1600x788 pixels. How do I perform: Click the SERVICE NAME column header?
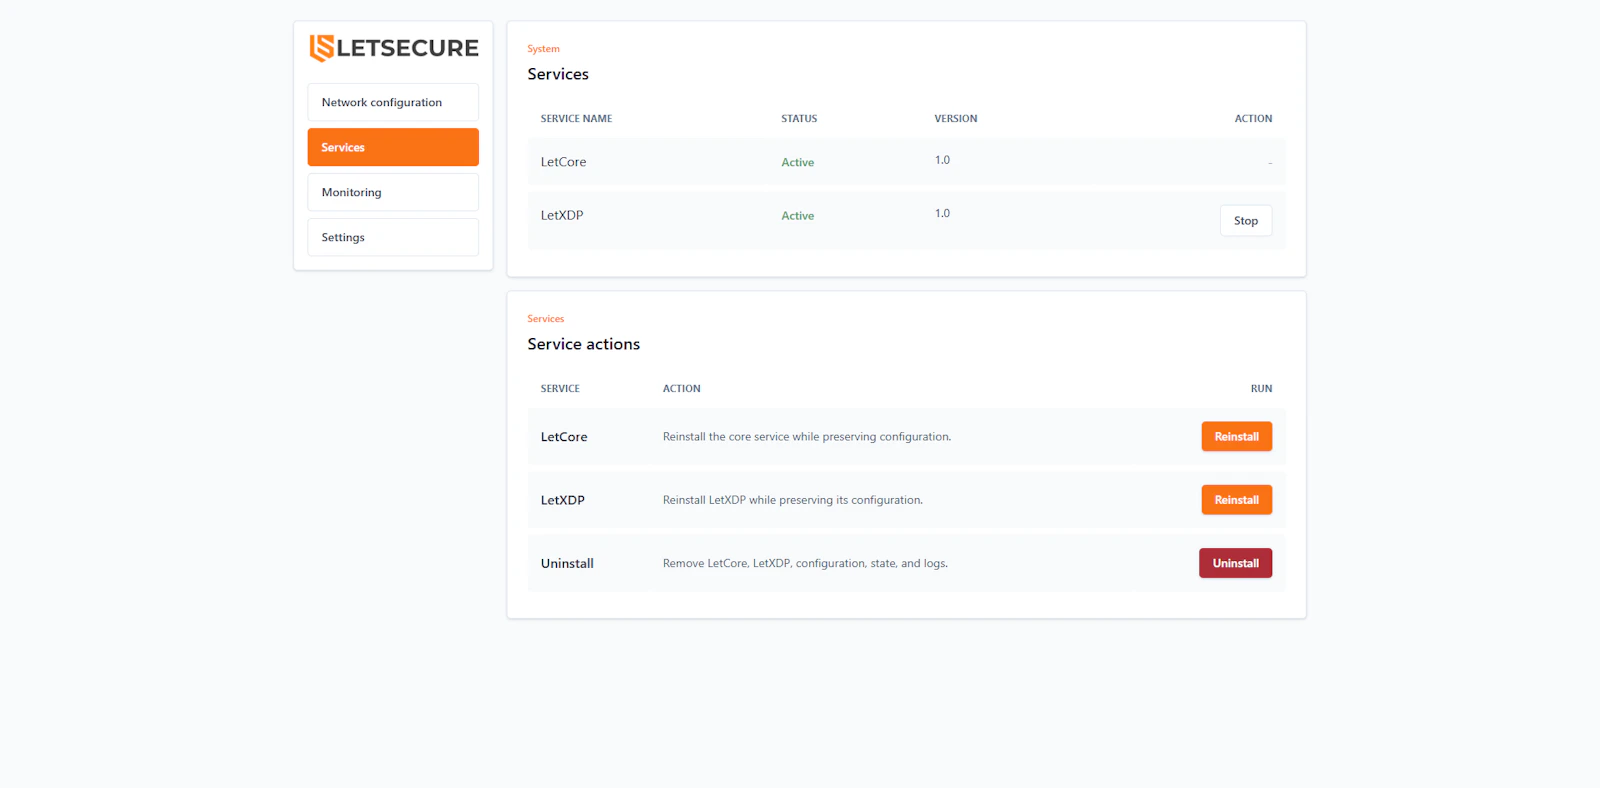(576, 118)
